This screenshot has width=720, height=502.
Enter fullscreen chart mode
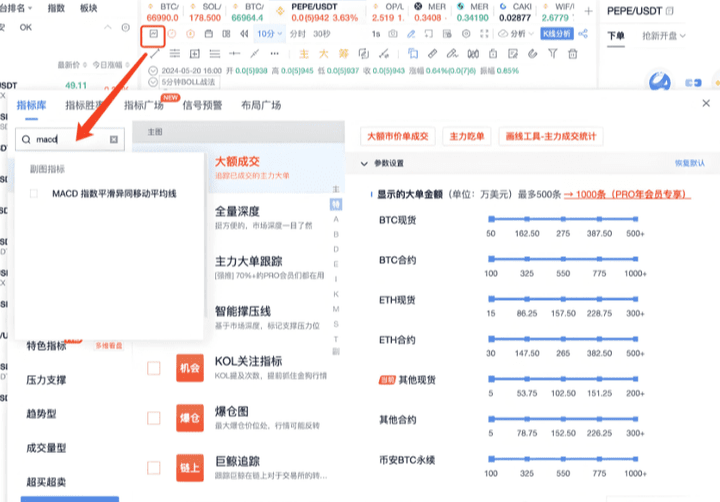pyautogui.click(x=484, y=34)
